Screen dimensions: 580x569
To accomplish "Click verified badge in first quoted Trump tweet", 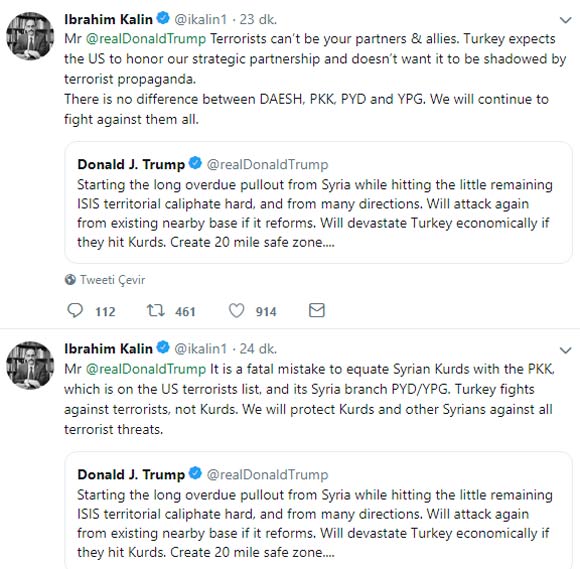I will click(x=195, y=163).
